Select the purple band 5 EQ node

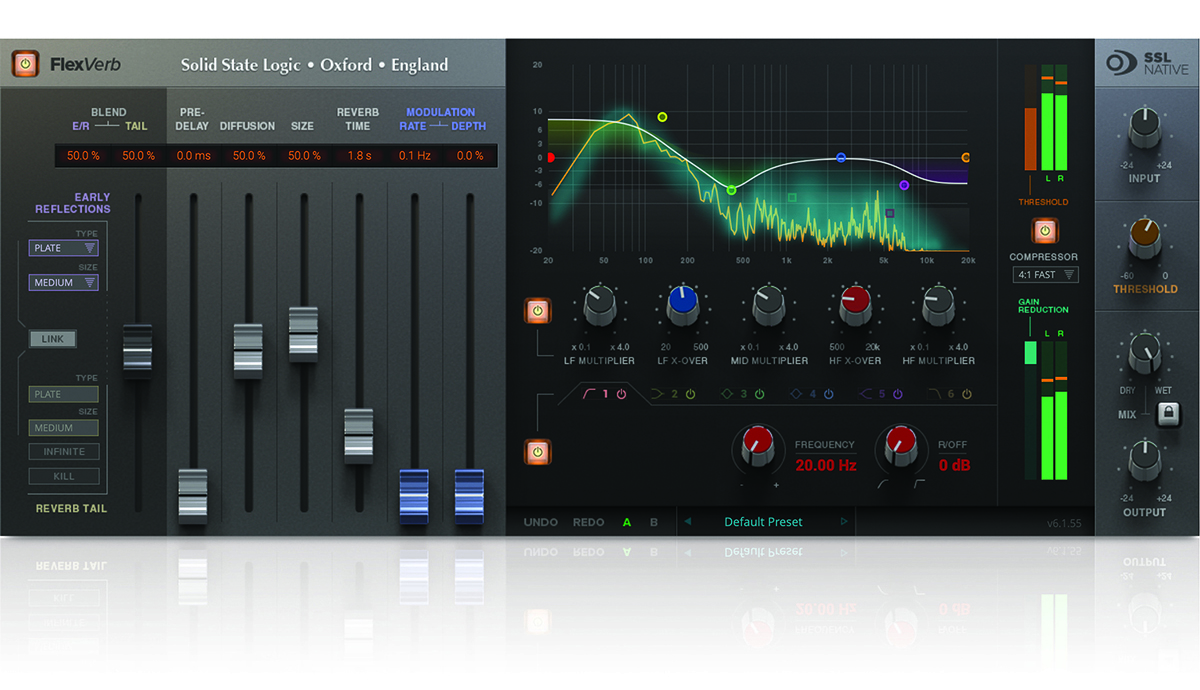(904, 185)
